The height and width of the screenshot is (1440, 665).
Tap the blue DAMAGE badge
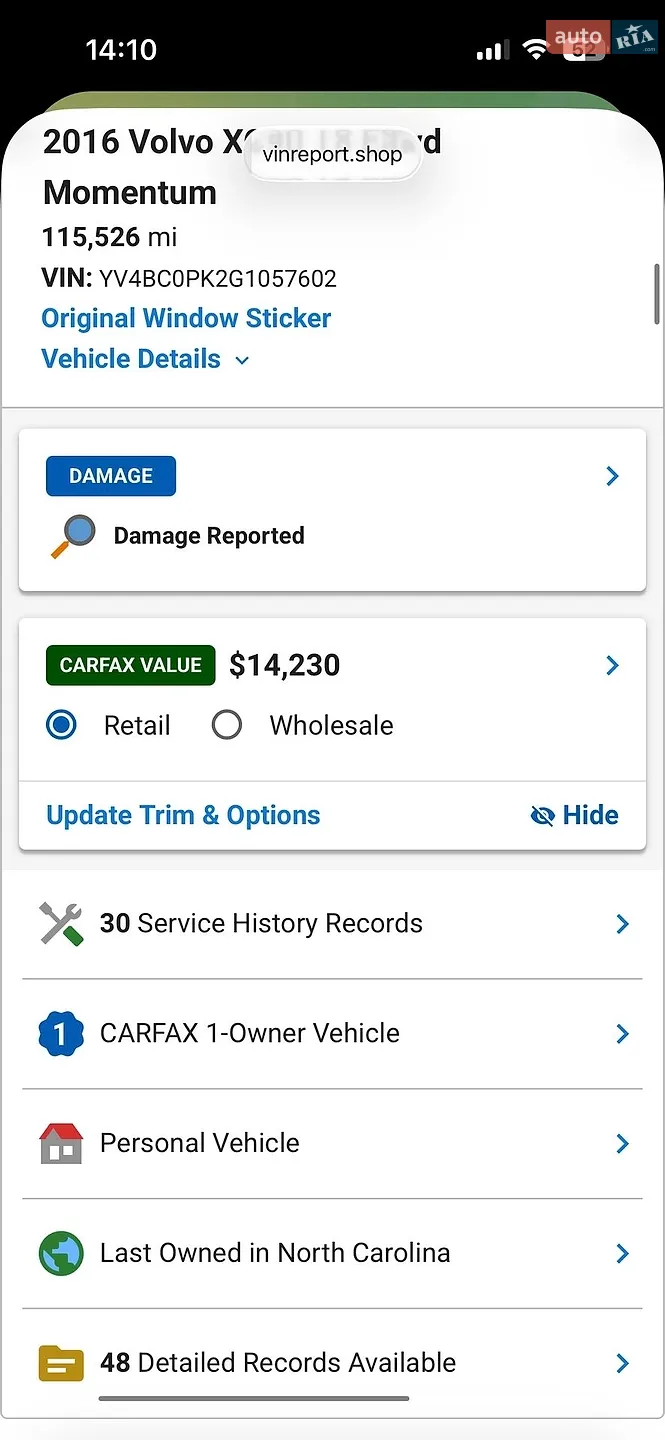coord(111,476)
